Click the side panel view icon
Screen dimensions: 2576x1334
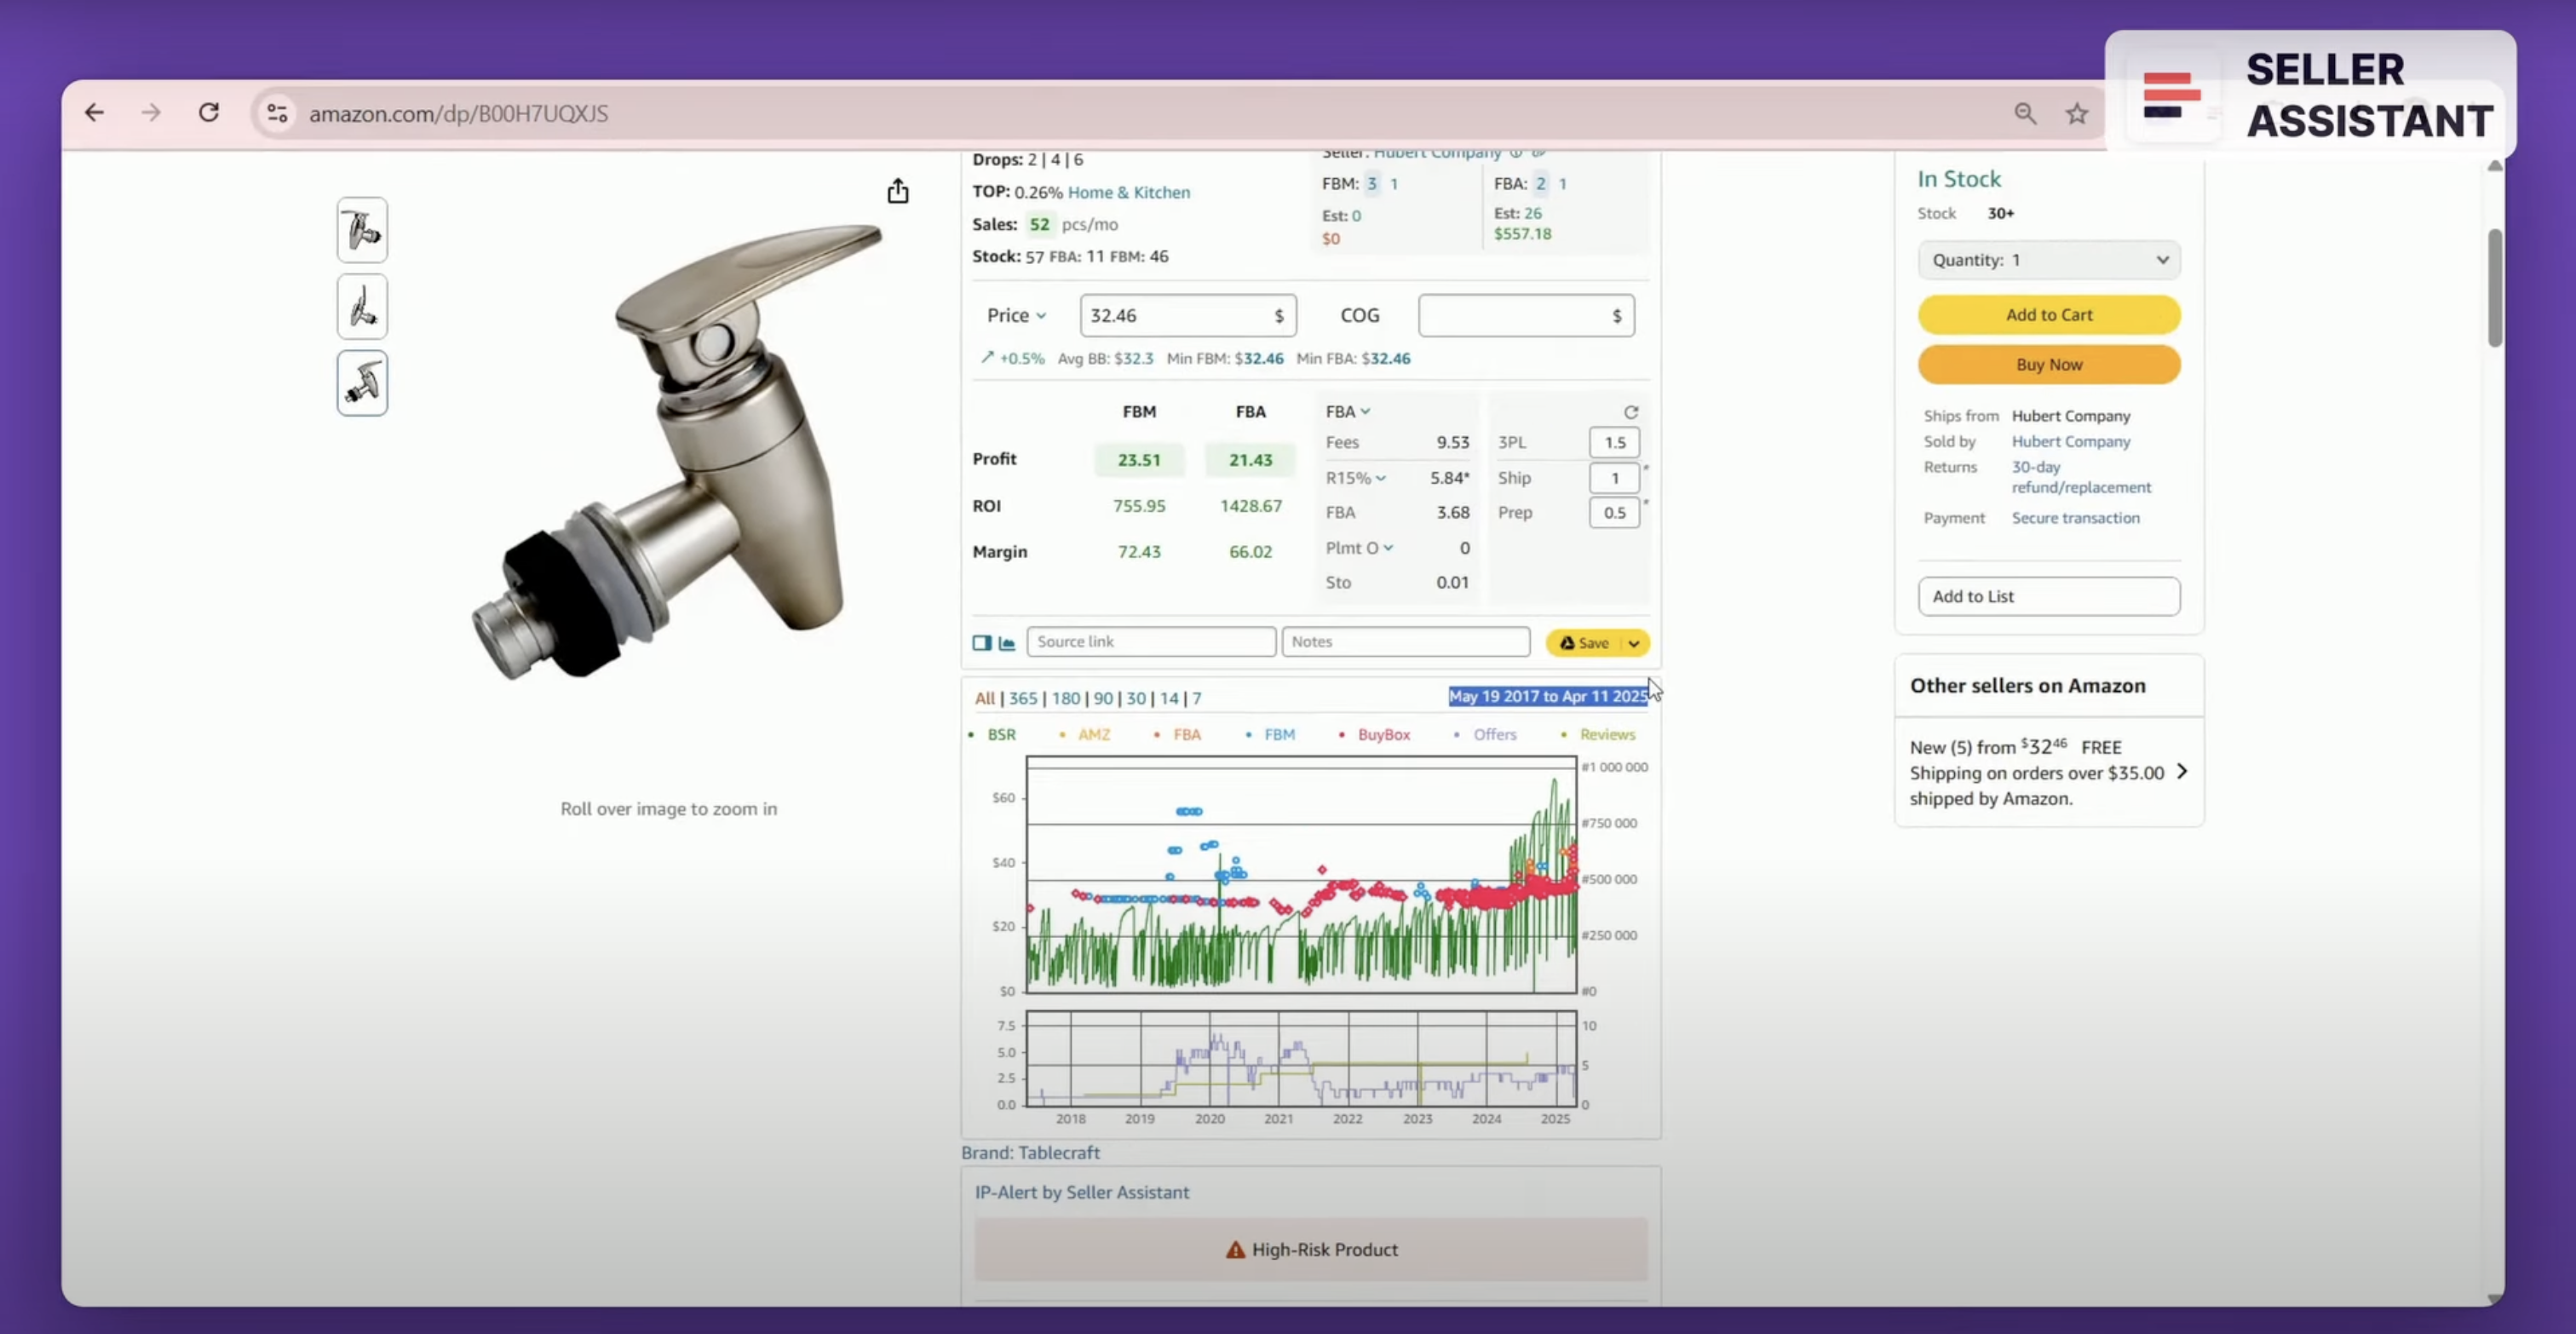point(982,643)
